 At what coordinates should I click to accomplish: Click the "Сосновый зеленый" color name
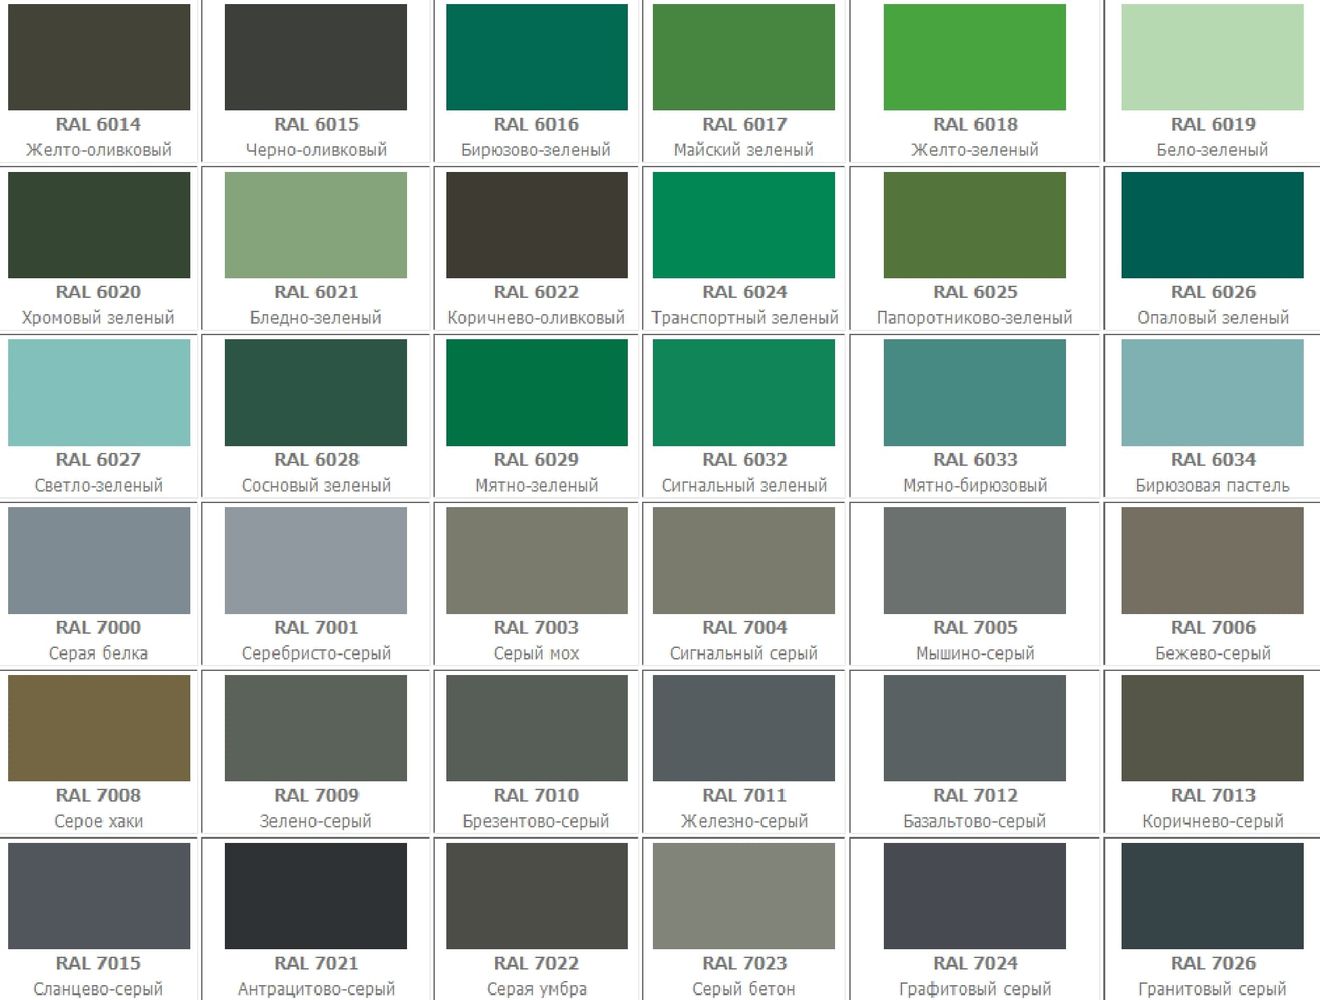[x=316, y=486]
